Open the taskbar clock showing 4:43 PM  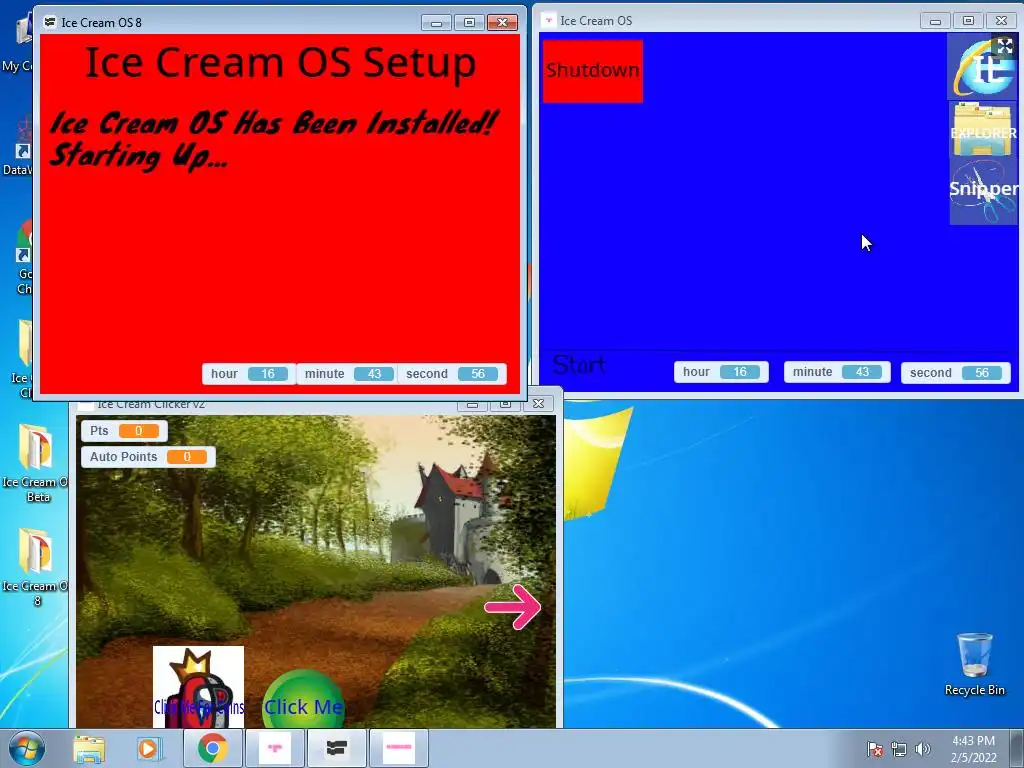click(x=973, y=749)
